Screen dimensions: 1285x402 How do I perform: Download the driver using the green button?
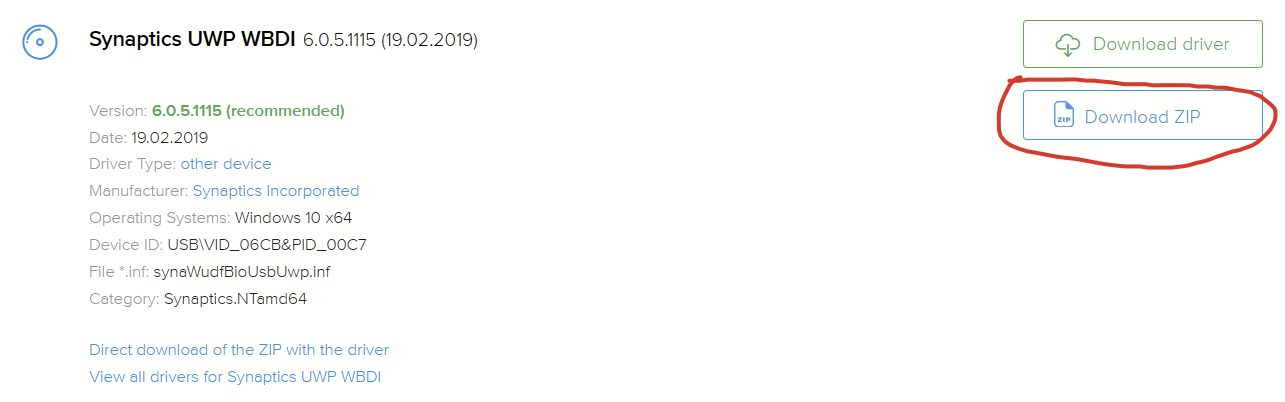point(1142,44)
